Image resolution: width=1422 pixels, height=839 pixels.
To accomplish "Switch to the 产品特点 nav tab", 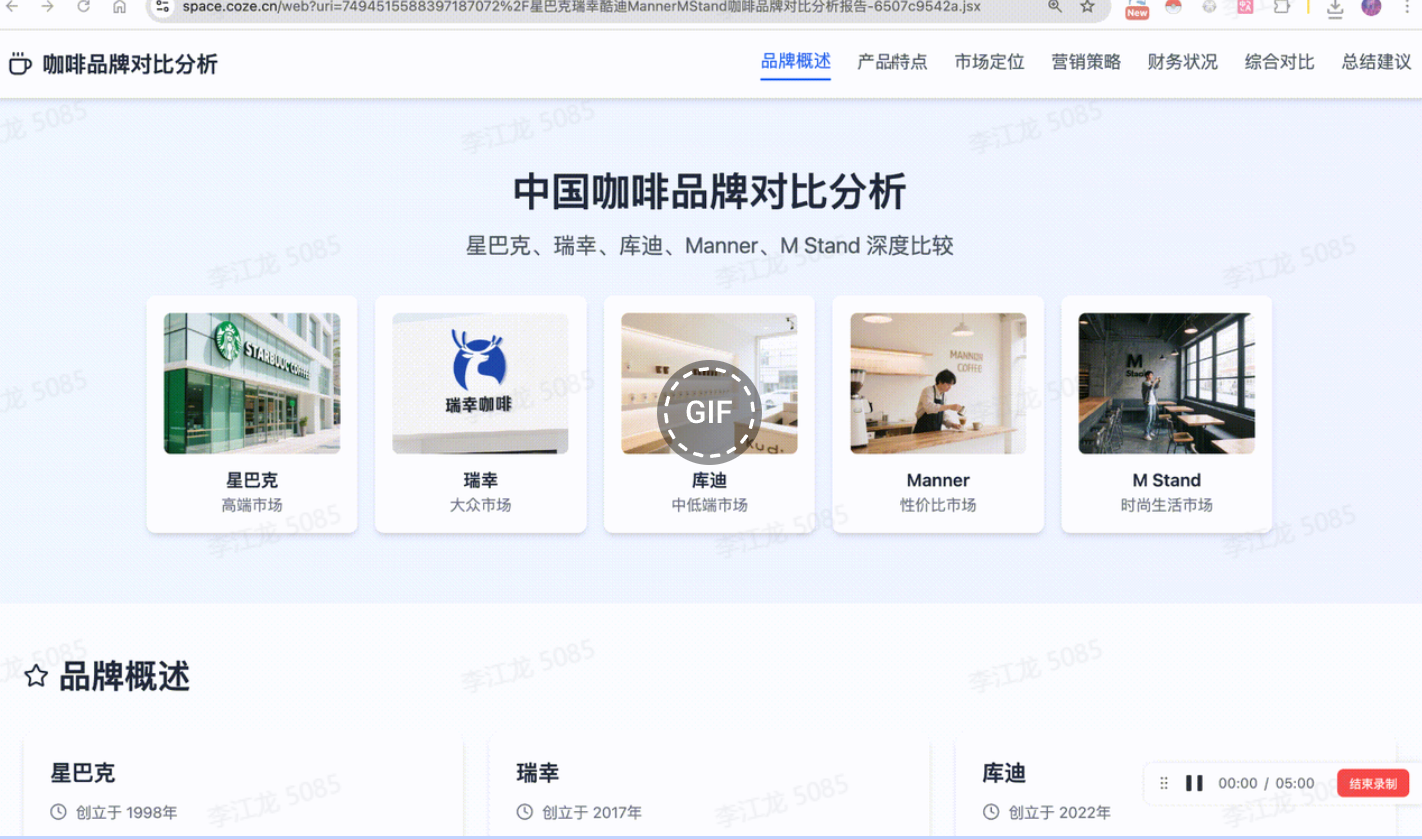I will 892,62.
